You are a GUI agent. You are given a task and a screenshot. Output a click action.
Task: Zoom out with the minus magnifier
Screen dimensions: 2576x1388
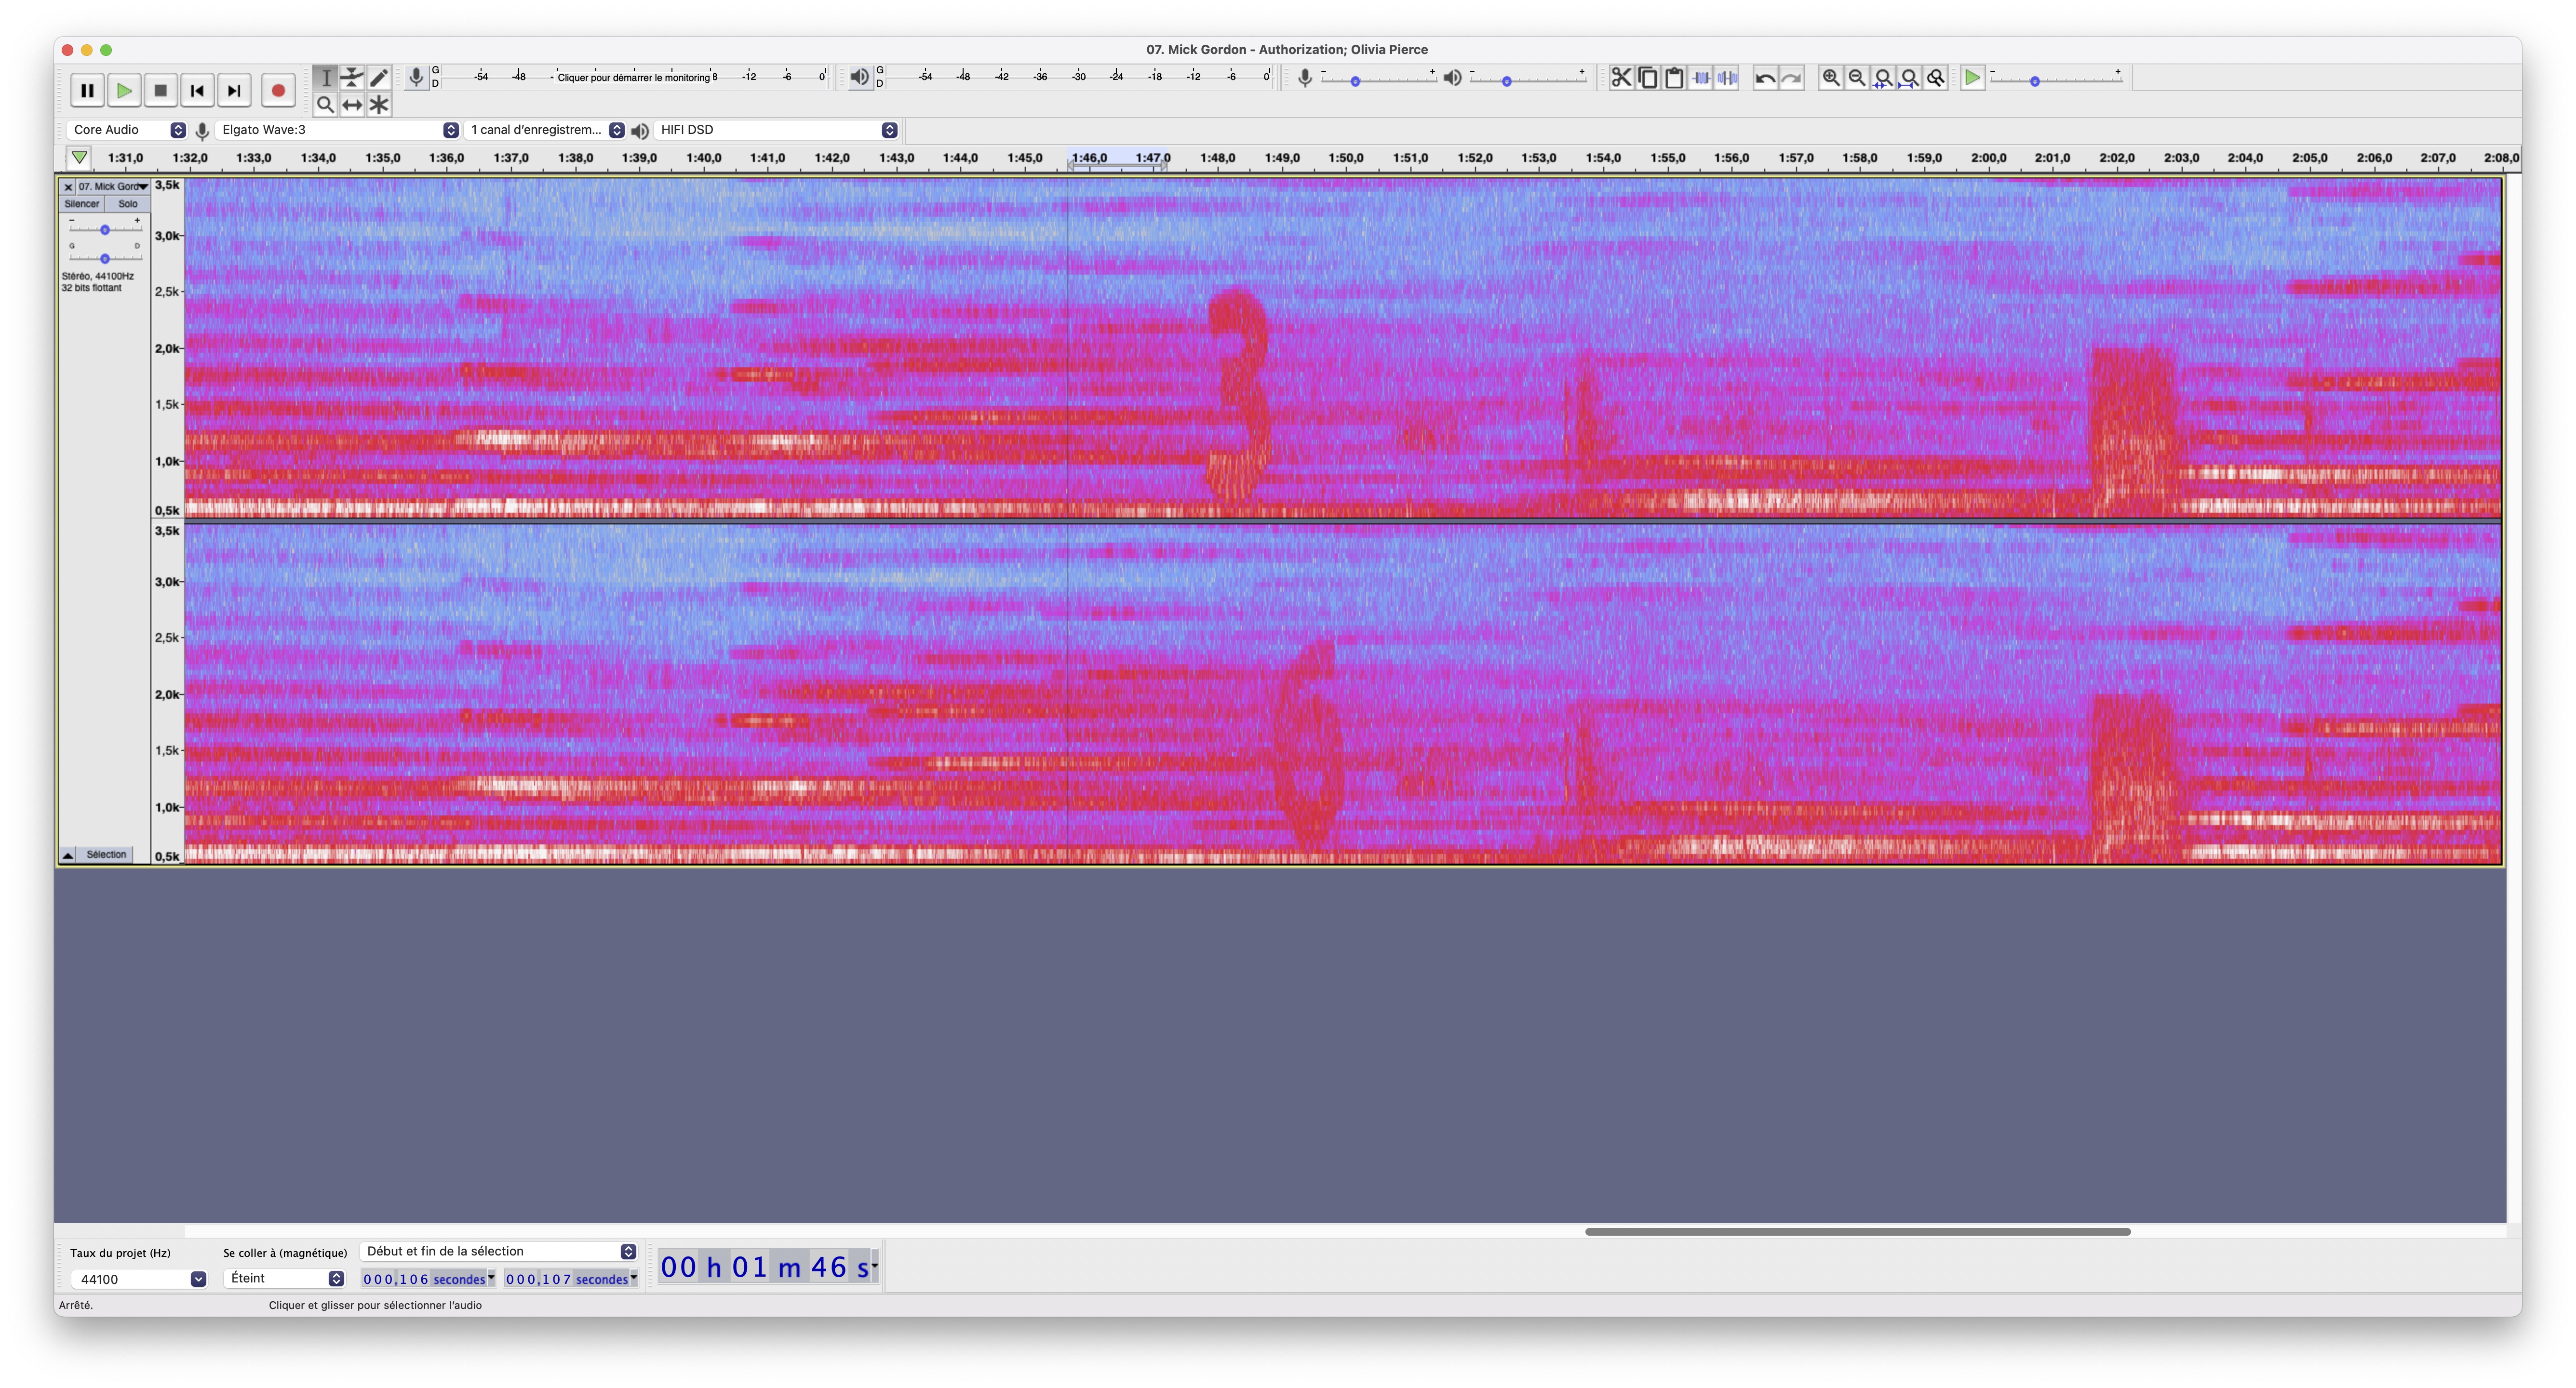pyautogui.click(x=1857, y=77)
